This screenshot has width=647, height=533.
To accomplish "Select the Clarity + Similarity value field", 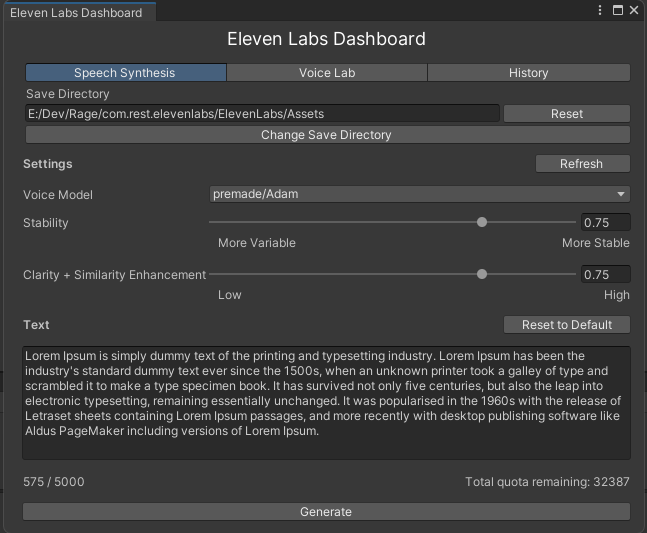I will pos(605,275).
